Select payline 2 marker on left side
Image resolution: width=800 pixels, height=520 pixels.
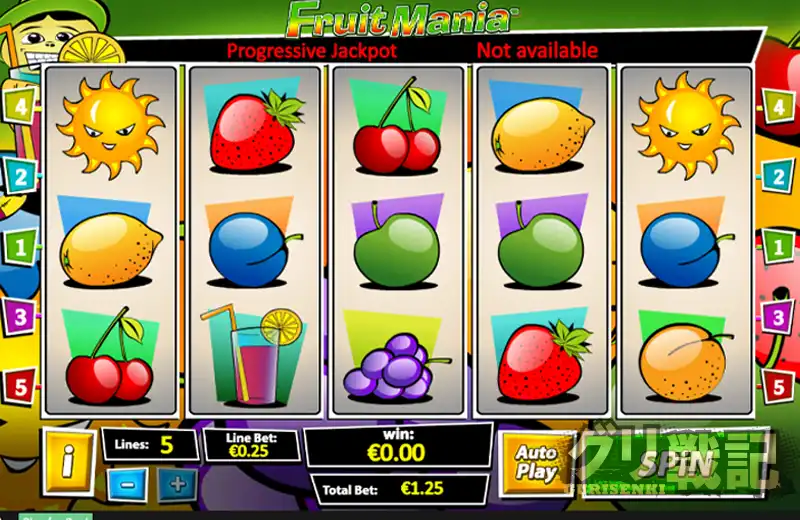tap(20, 176)
